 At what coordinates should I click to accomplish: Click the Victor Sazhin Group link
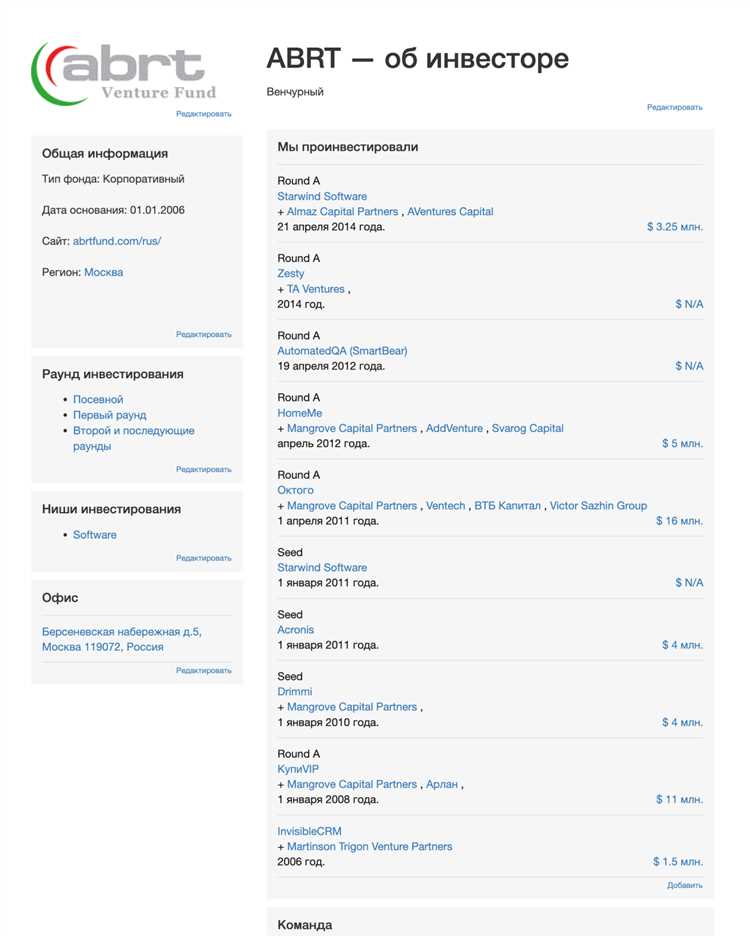pos(598,506)
